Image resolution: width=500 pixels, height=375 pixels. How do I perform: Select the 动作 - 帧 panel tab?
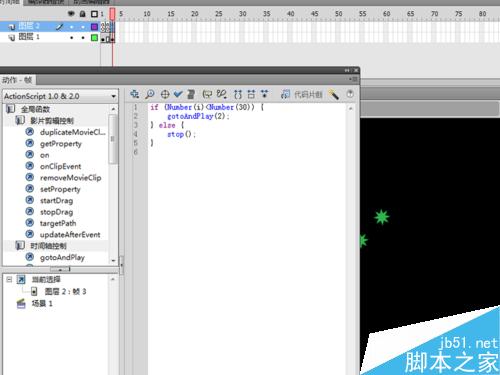17,80
